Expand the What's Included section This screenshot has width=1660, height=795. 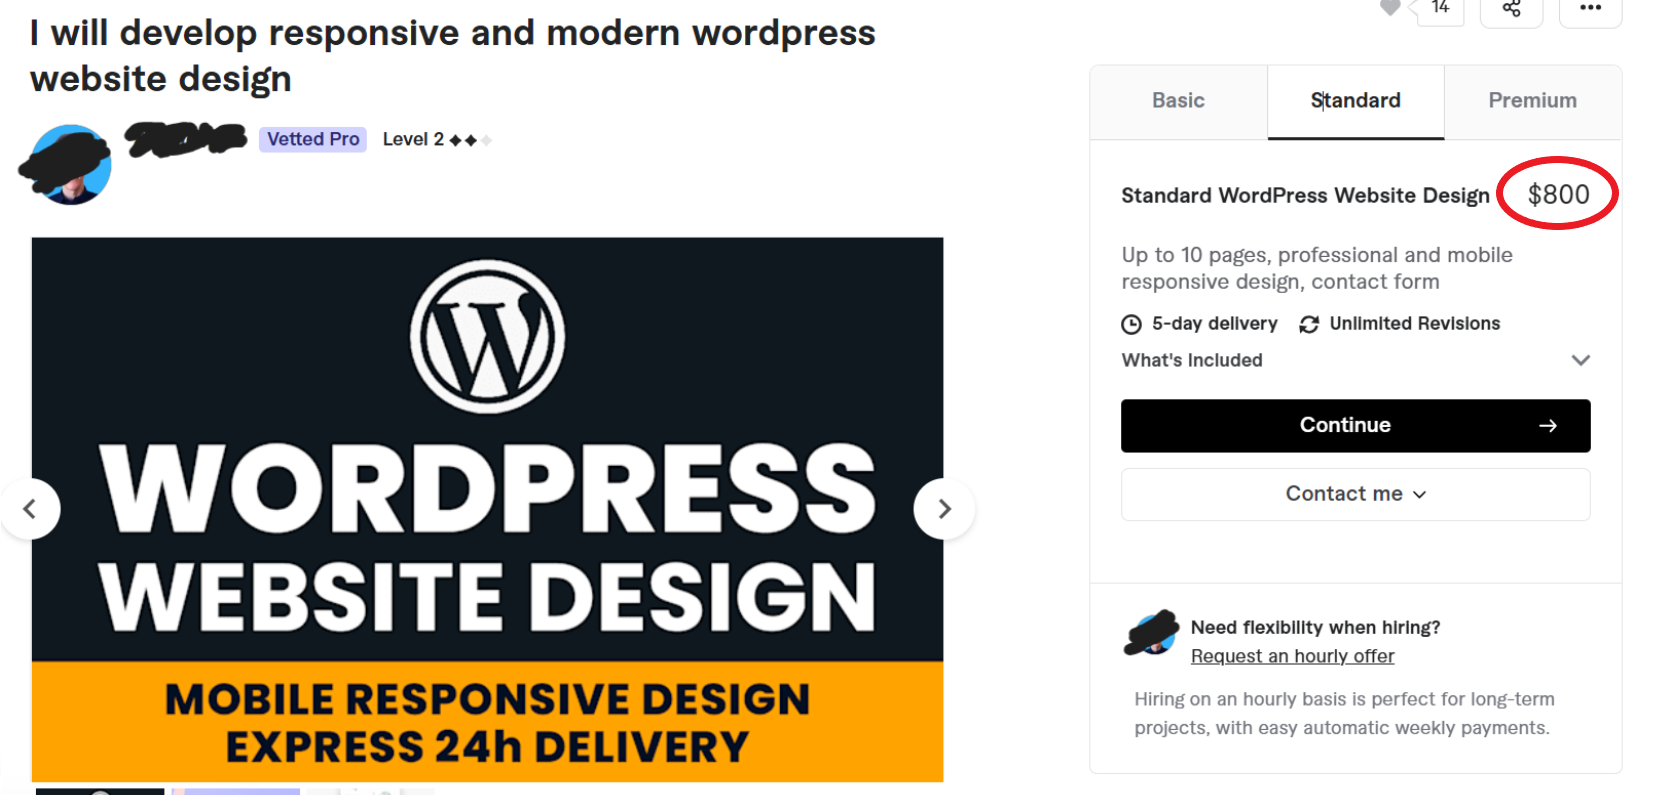[1580, 360]
